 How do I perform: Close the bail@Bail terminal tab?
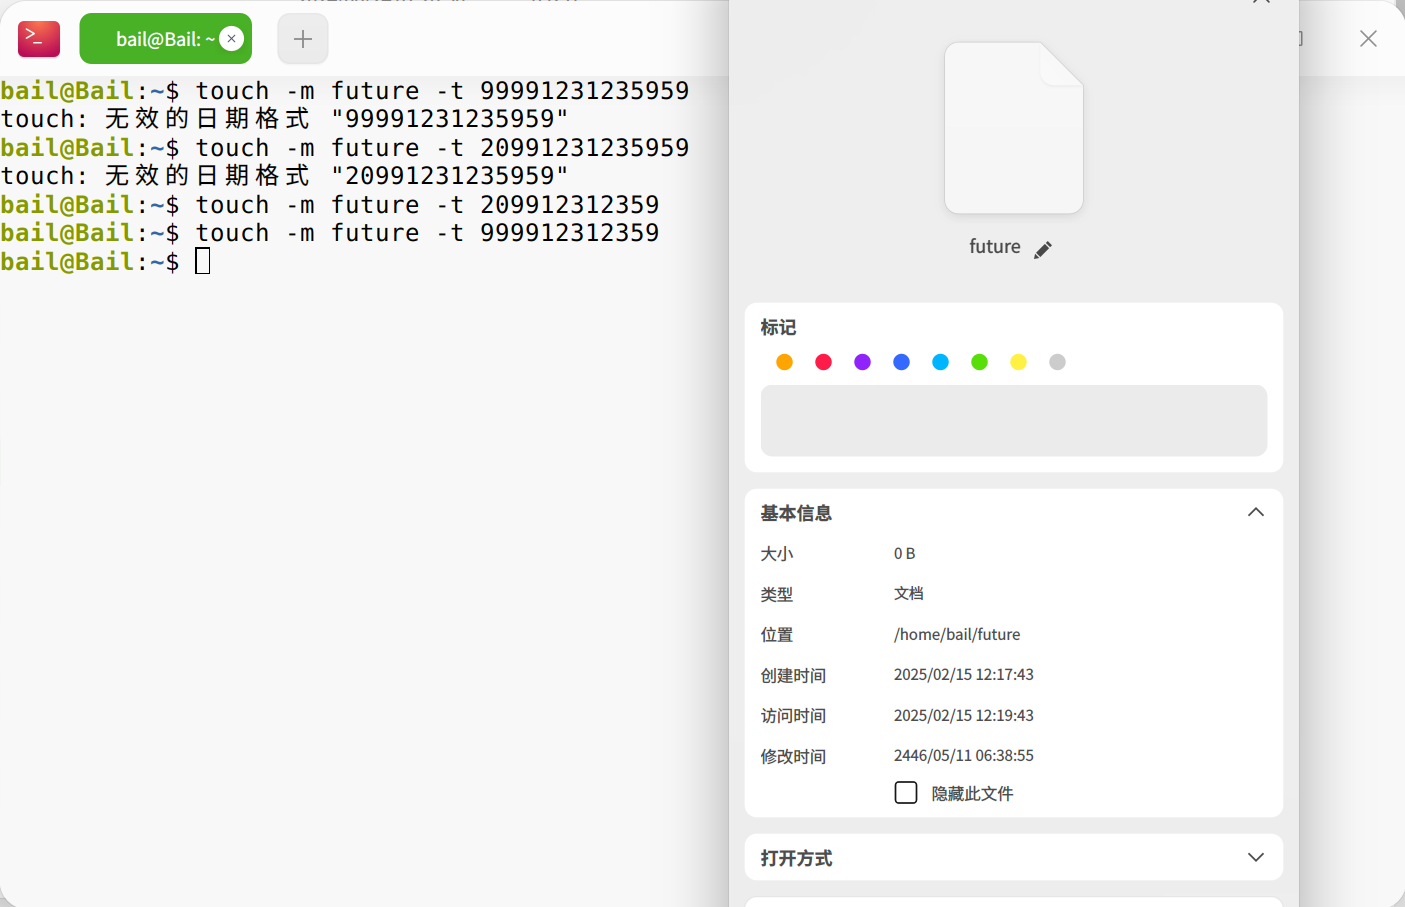tap(232, 39)
